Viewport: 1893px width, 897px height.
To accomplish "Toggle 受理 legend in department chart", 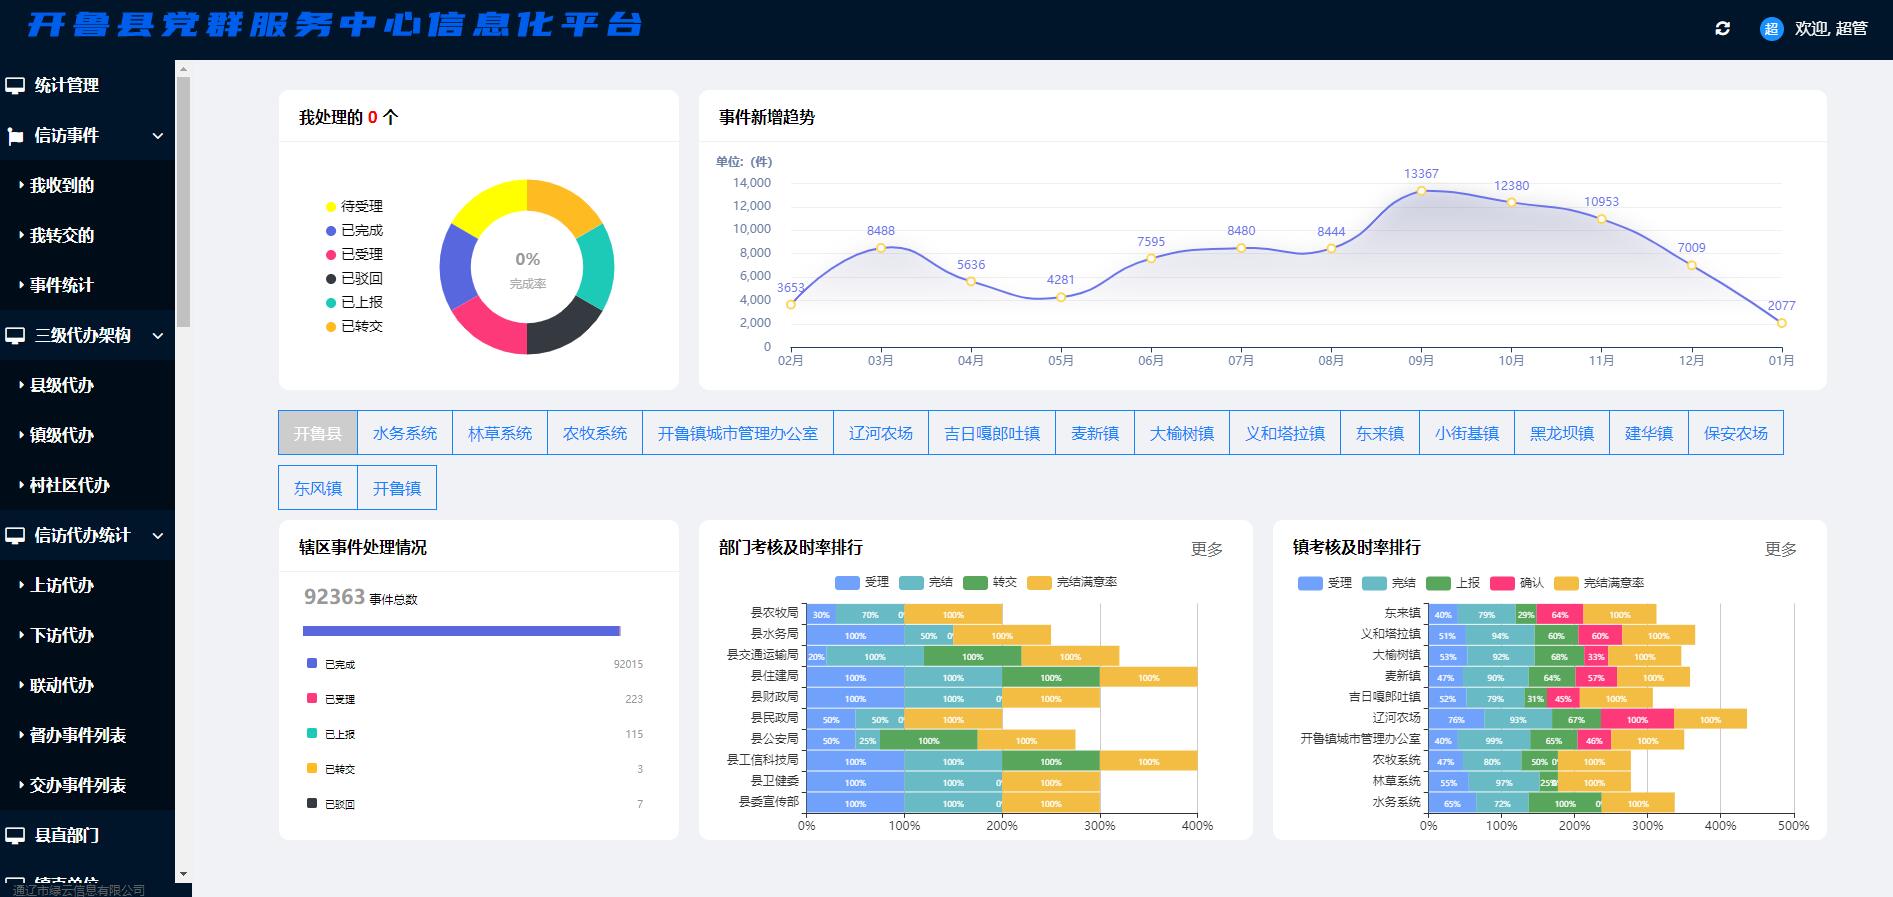I will 862,582.
